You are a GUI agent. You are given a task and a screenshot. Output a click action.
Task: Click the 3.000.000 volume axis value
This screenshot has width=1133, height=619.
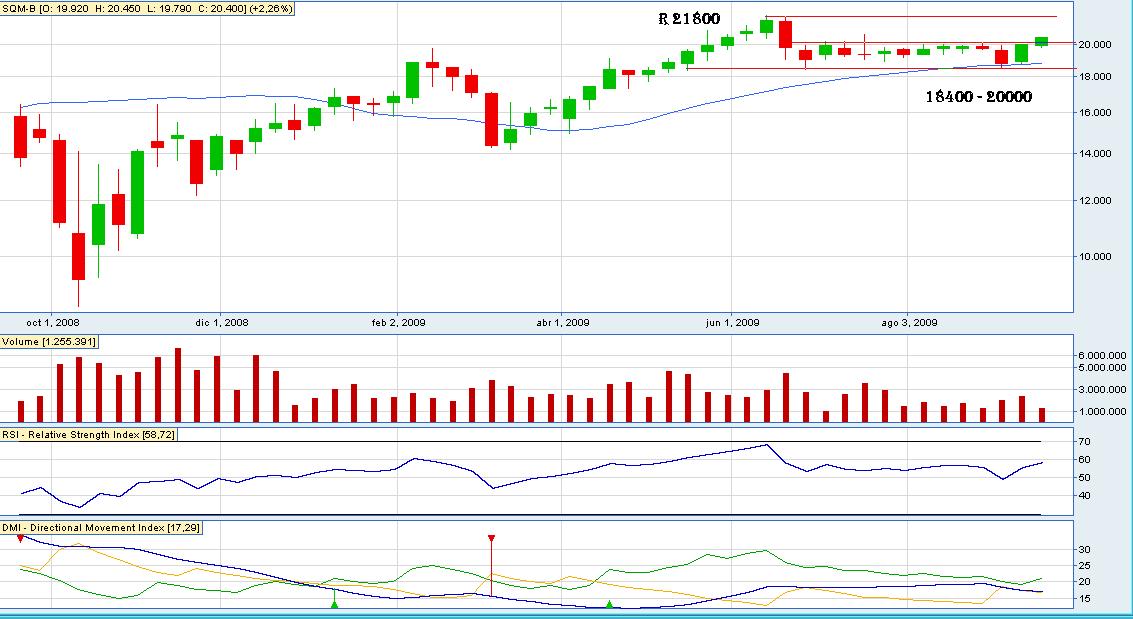(x=1102, y=390)
